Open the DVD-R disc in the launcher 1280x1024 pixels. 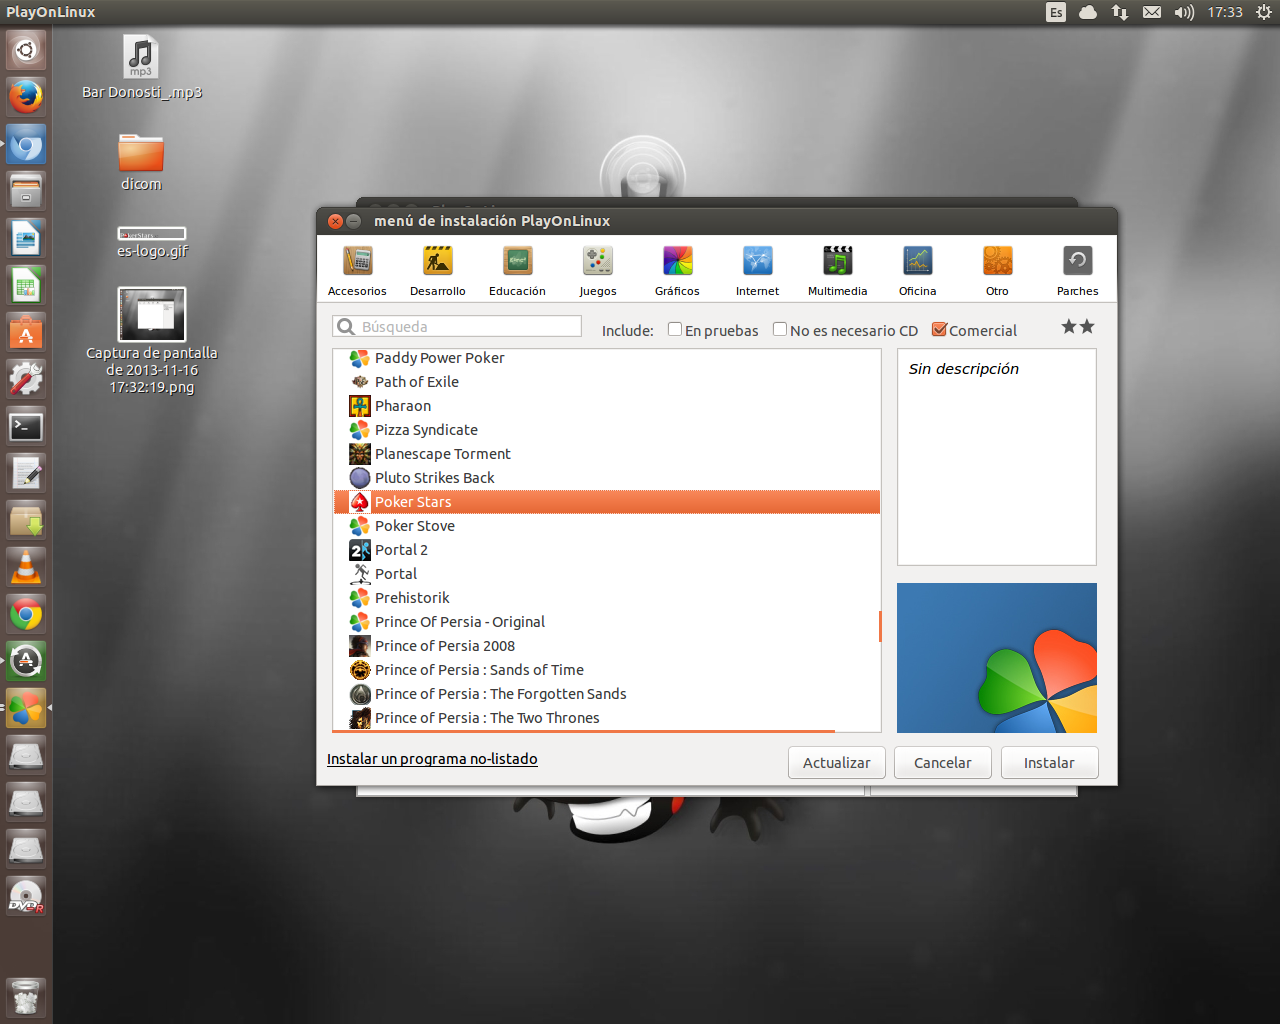[26, 896]
